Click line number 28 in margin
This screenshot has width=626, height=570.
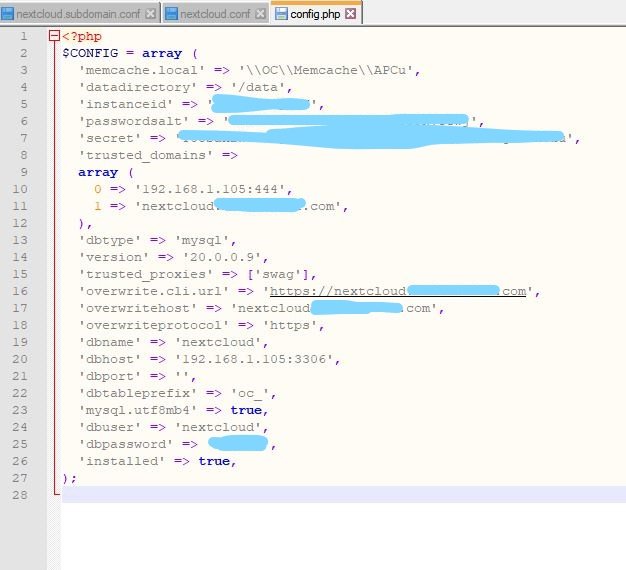20,495
